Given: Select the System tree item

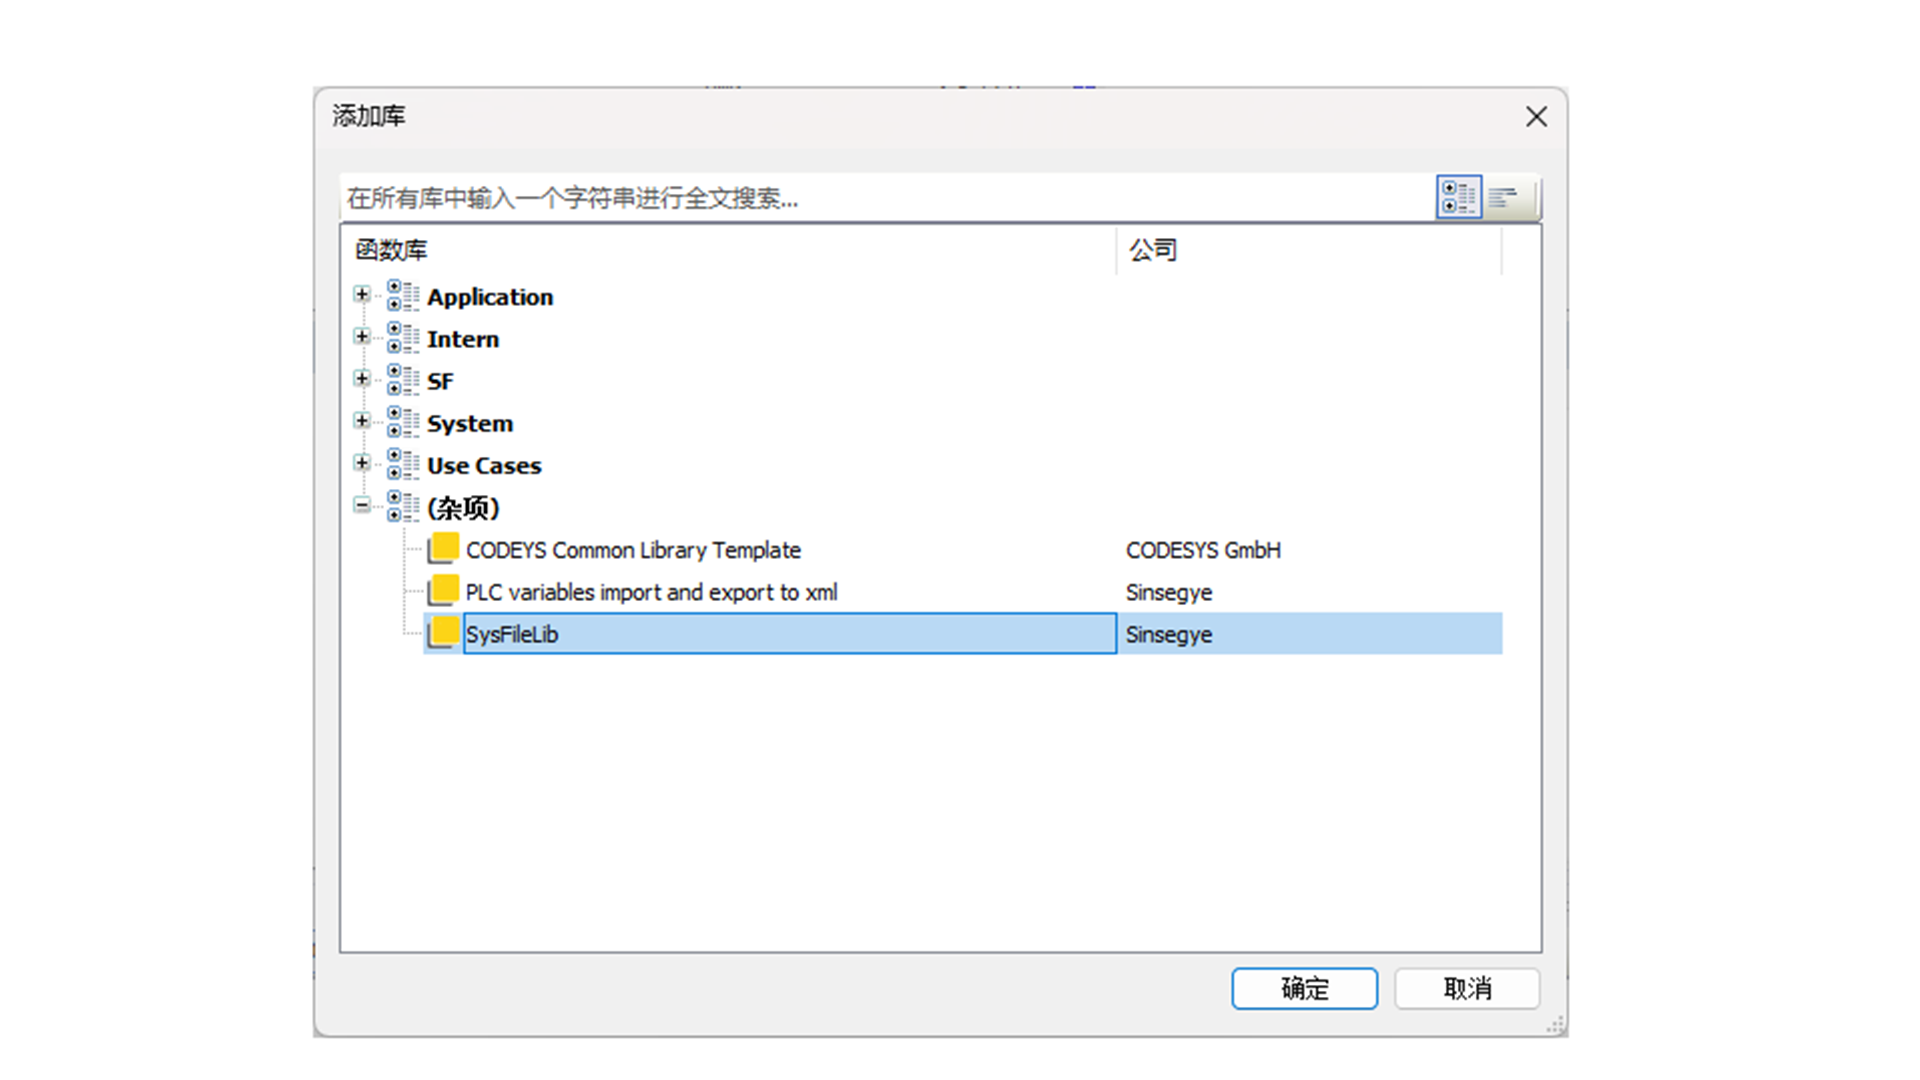Looking at the screenshot, I should (x=470, y=423).
